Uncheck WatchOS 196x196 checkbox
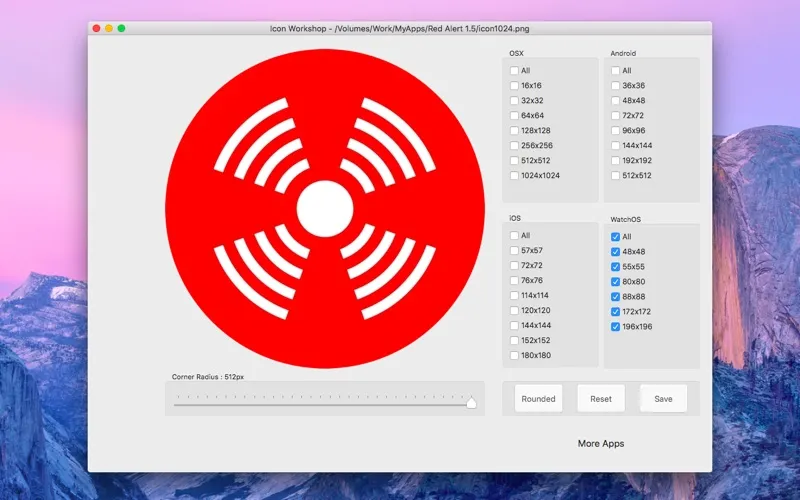 pos(616,327)
